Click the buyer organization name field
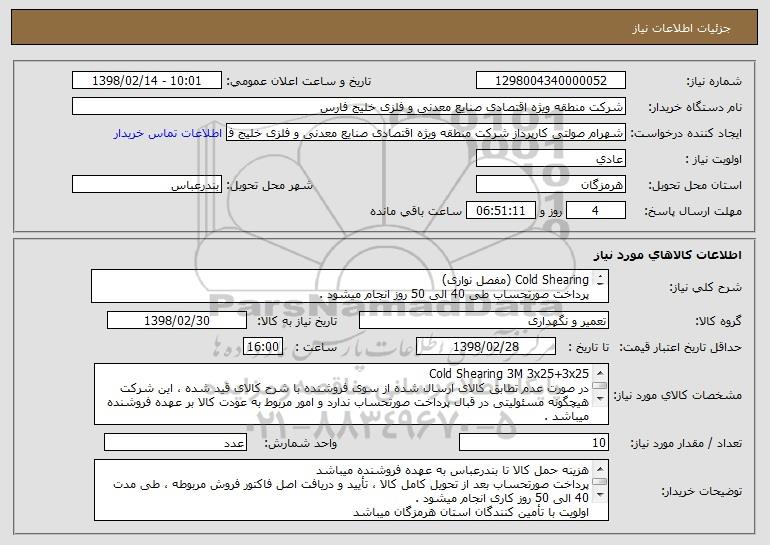The height and width of the screenshot is (545, 770). [x=349, y=107]
